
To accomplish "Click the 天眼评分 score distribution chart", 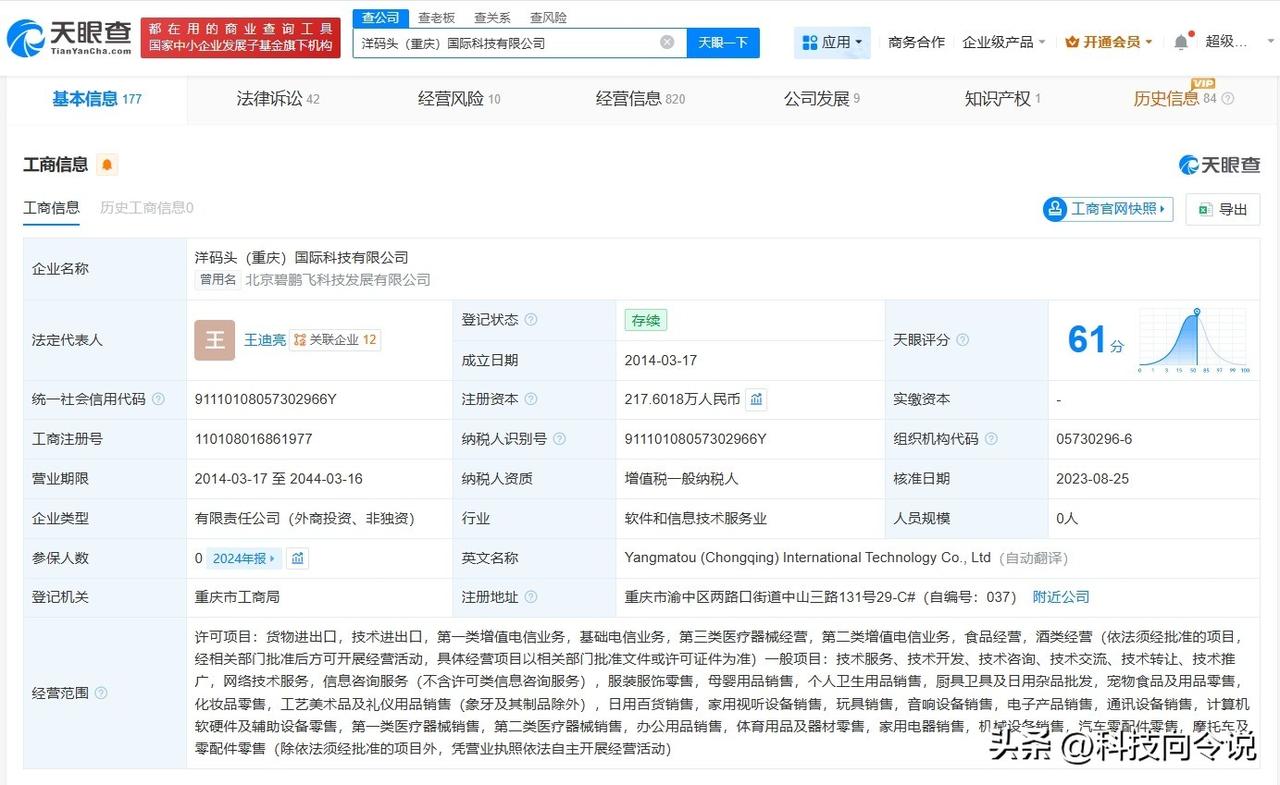I will (1194, 340).
